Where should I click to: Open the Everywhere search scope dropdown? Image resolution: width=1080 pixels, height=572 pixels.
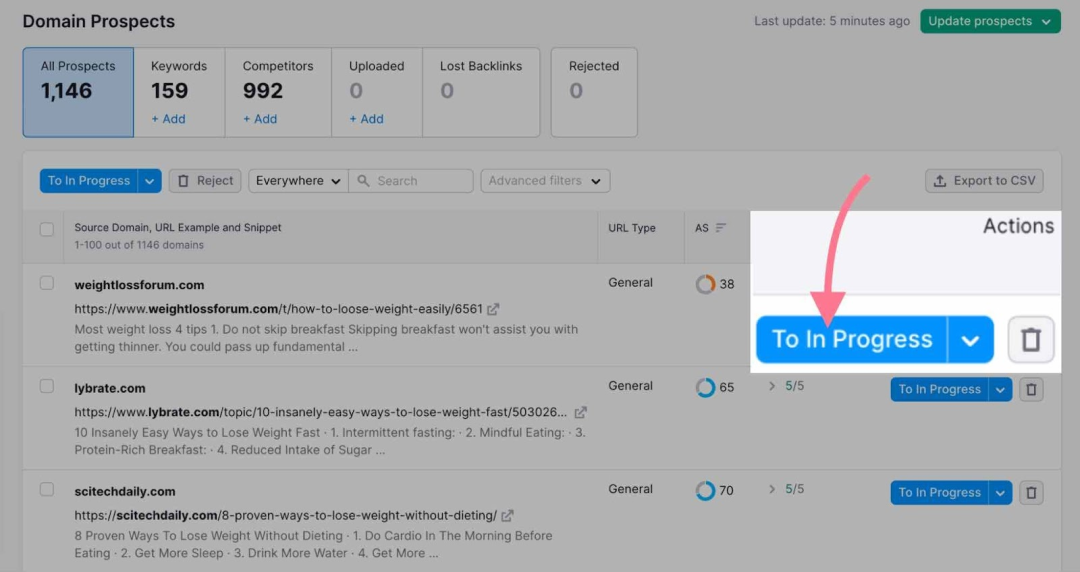[x=298, y=181]
